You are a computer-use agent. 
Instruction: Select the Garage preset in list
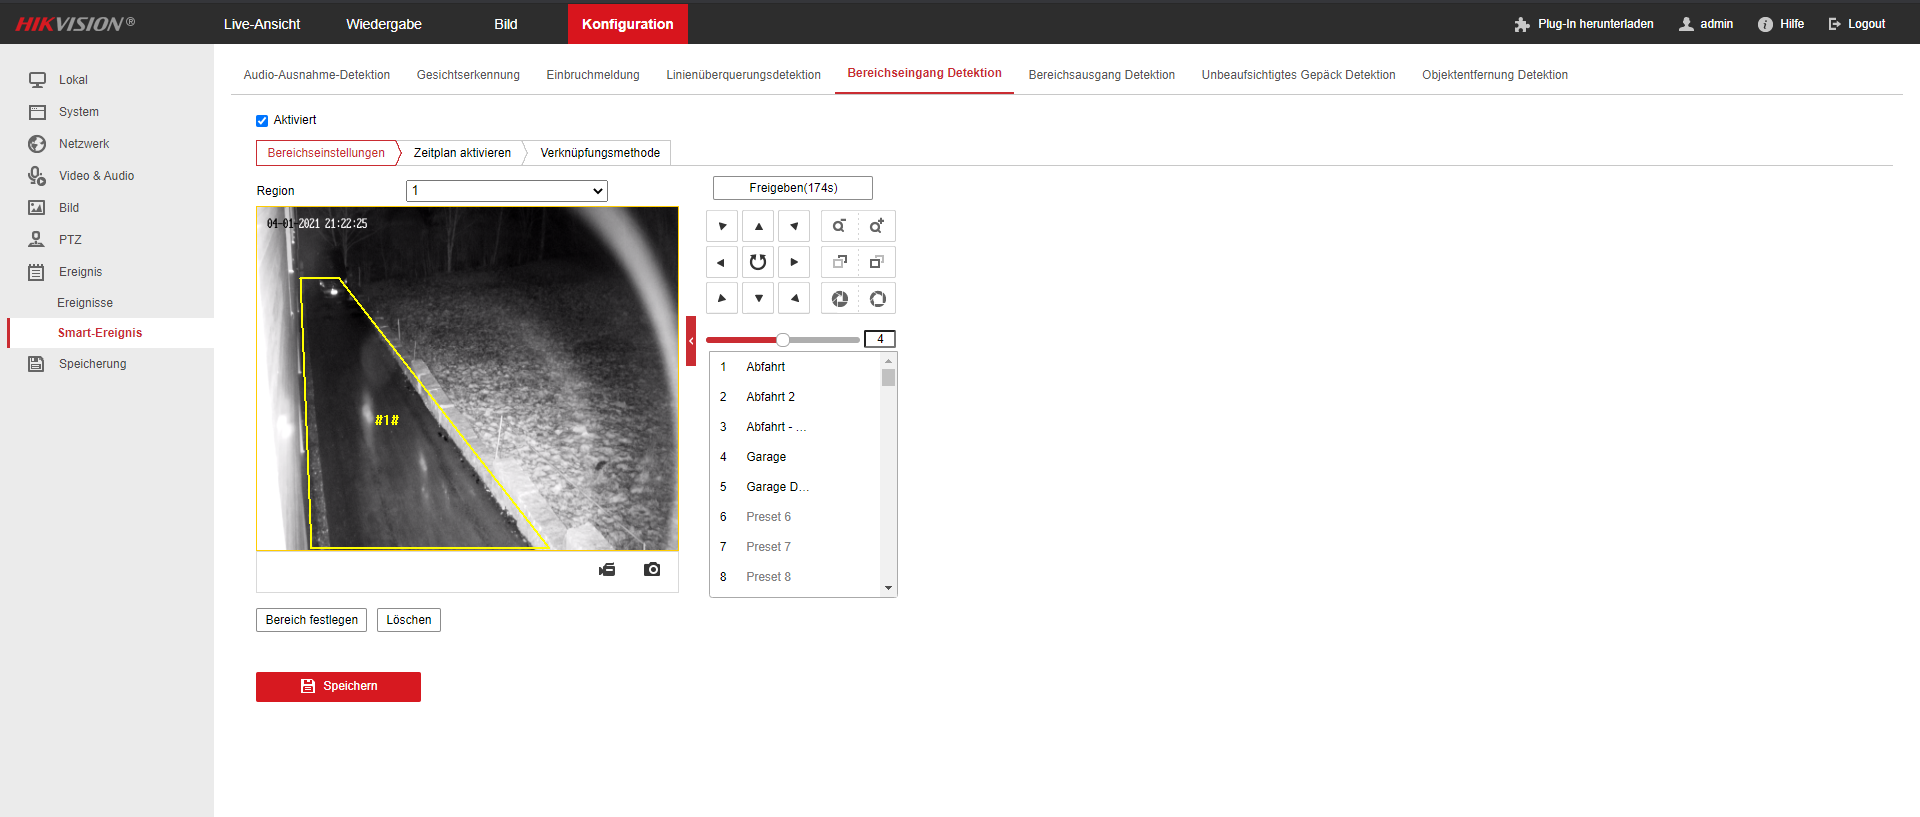click(766, 457)
